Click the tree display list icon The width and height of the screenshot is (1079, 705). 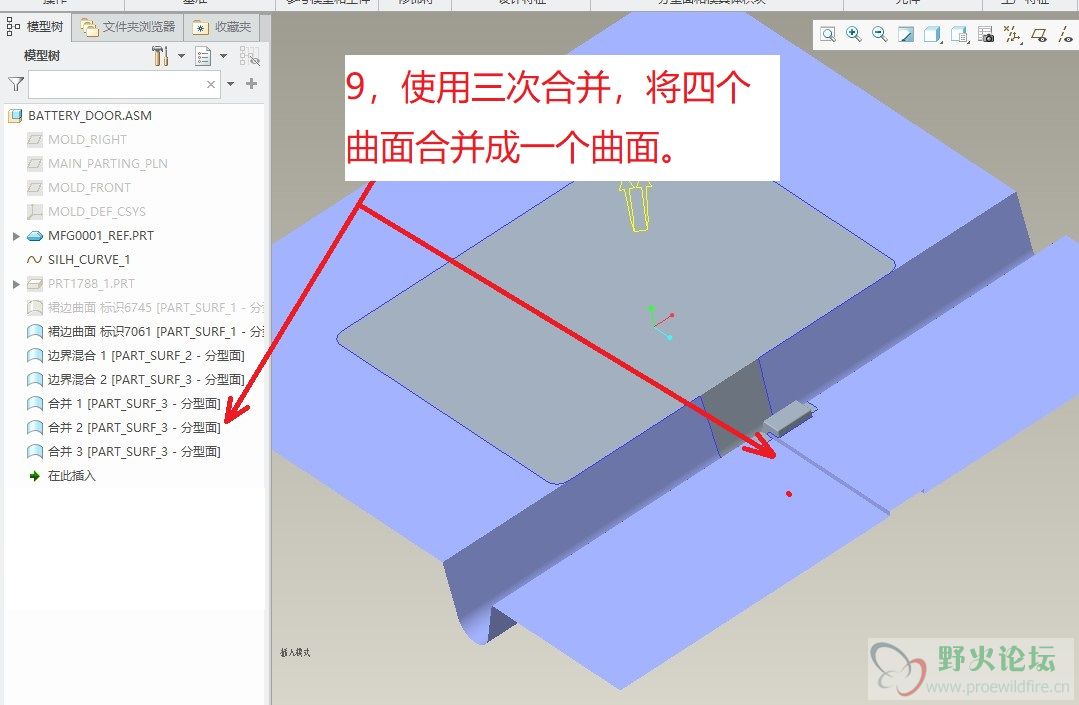(203, 56)
